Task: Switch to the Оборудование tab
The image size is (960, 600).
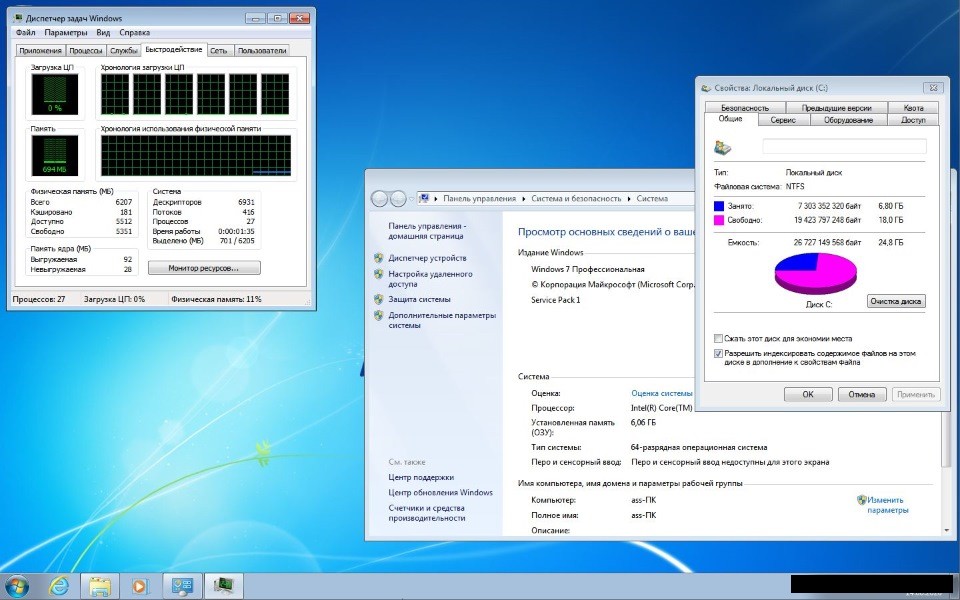Action: 848,120
